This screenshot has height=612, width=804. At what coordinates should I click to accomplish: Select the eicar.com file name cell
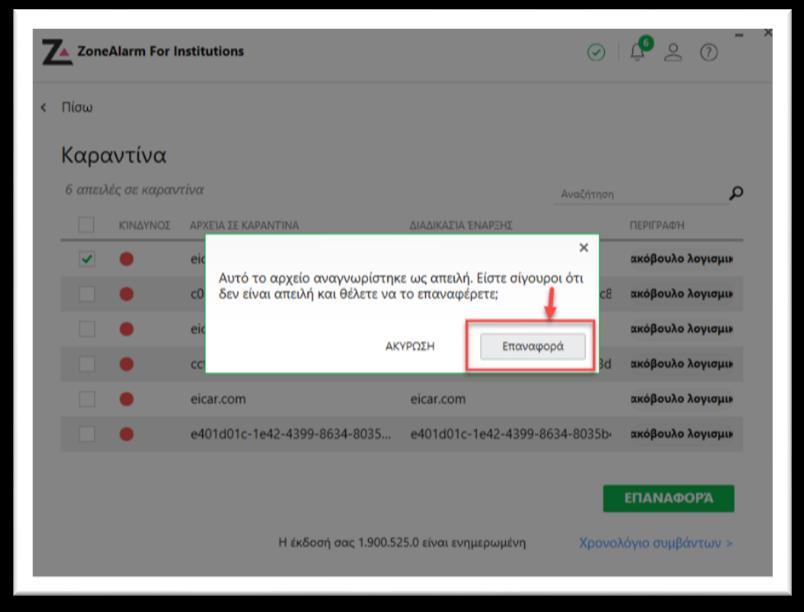(x=218, y=399)
